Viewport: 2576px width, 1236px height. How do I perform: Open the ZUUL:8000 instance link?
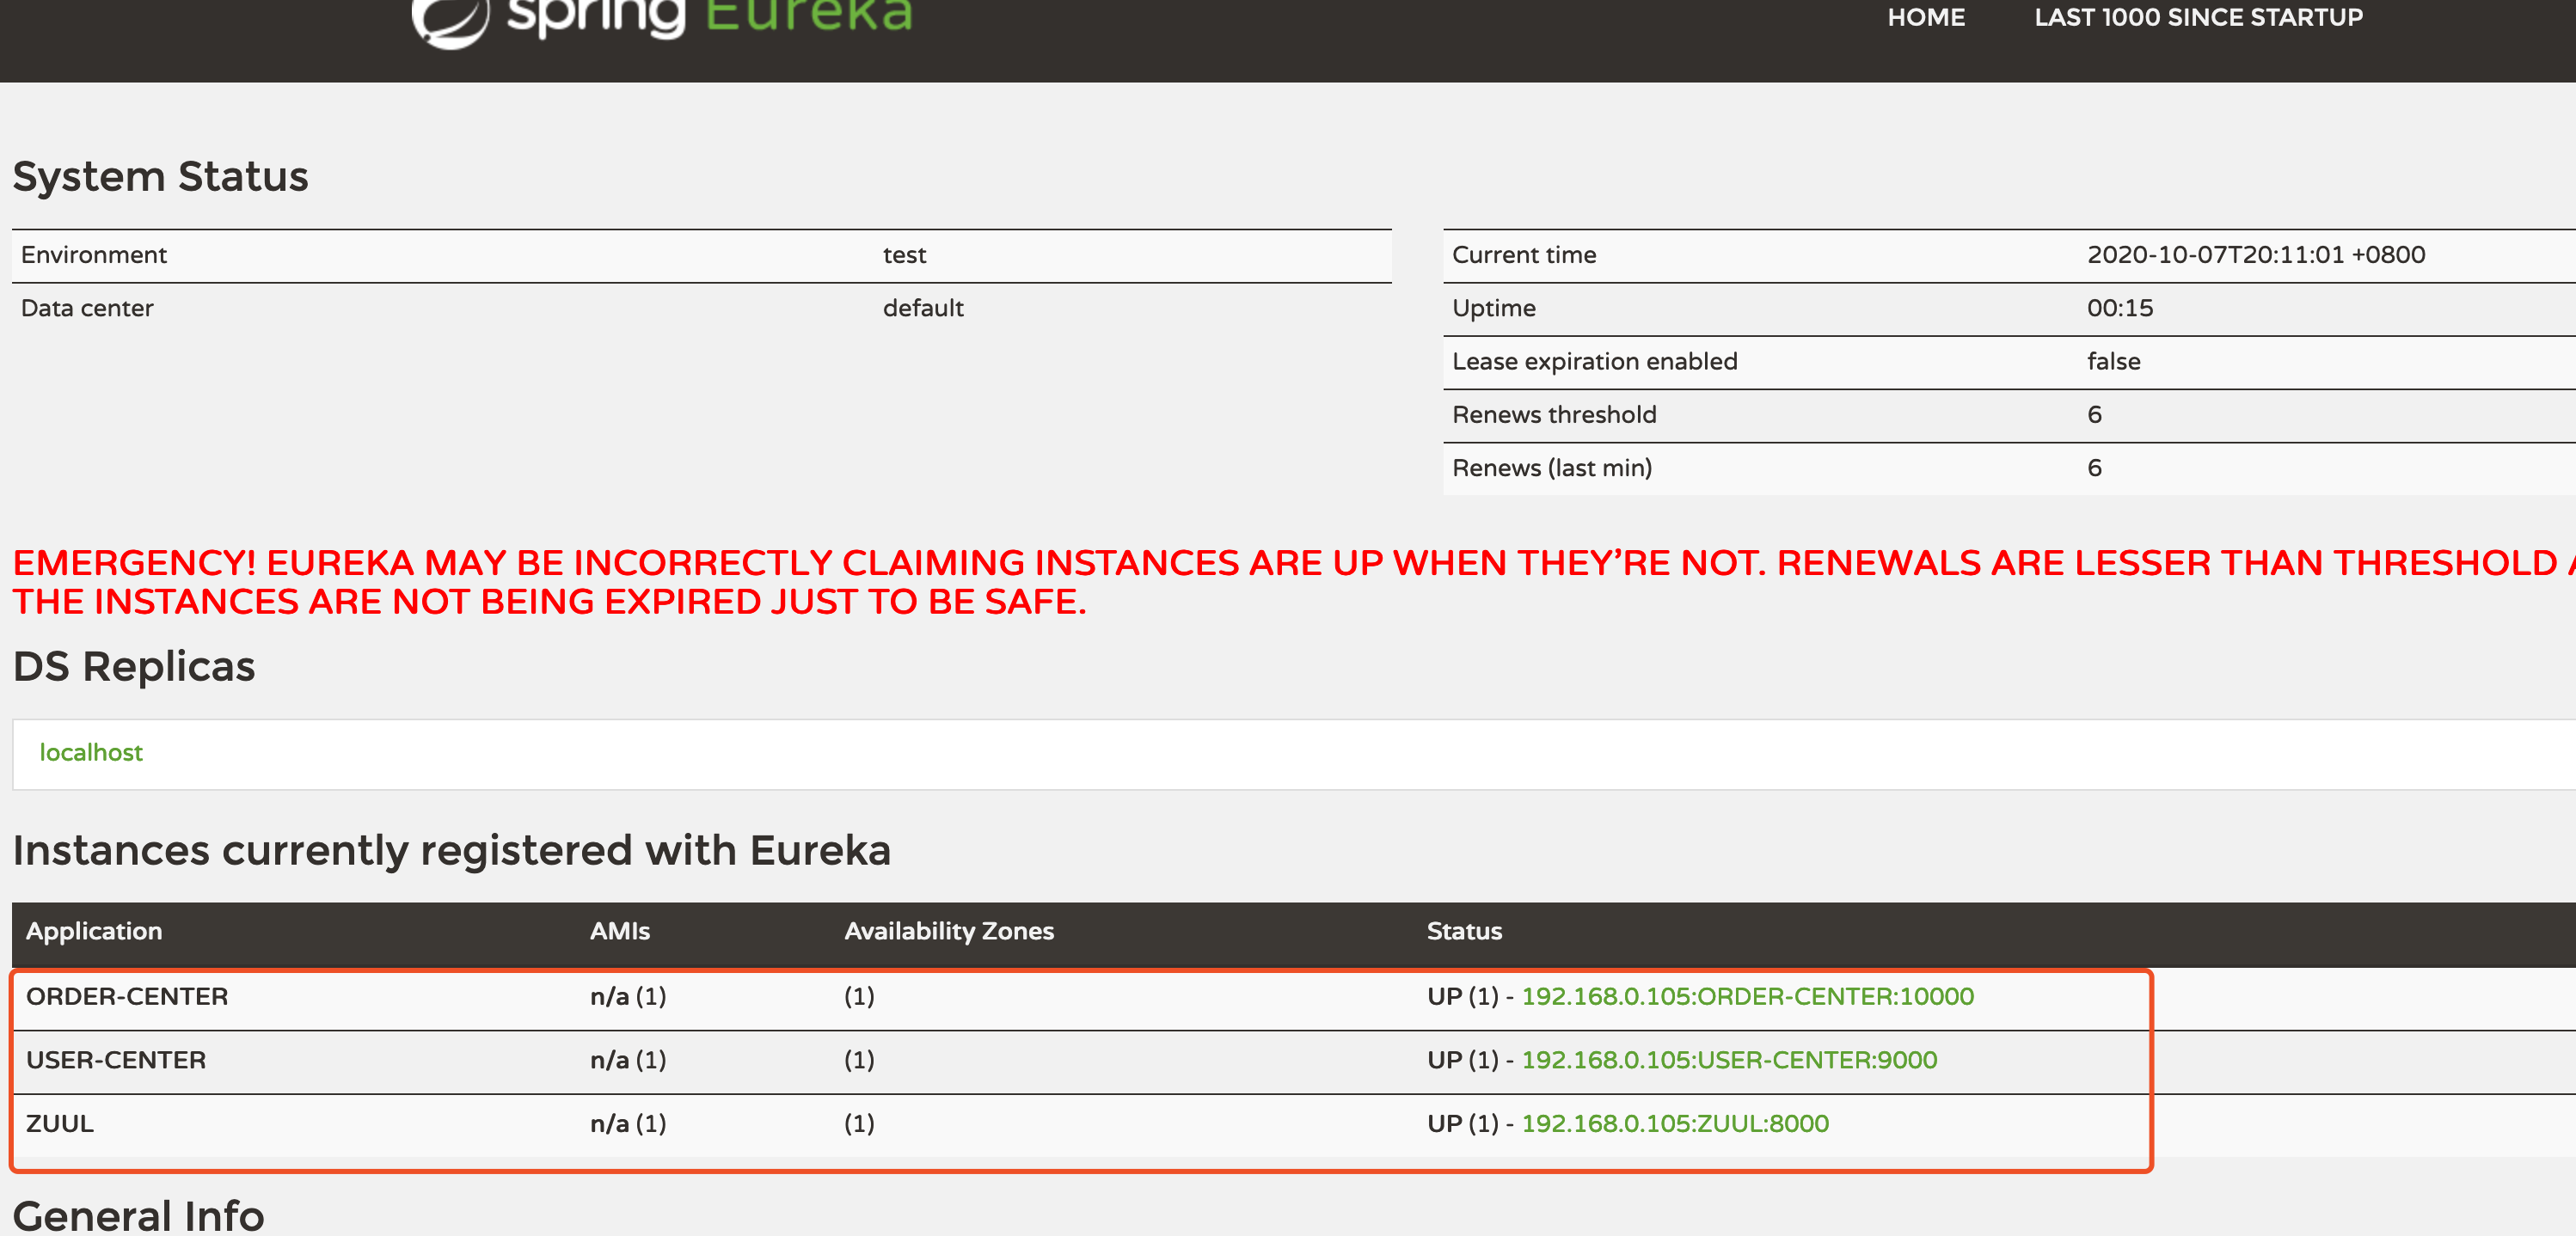click(x=1674, y=1123)
